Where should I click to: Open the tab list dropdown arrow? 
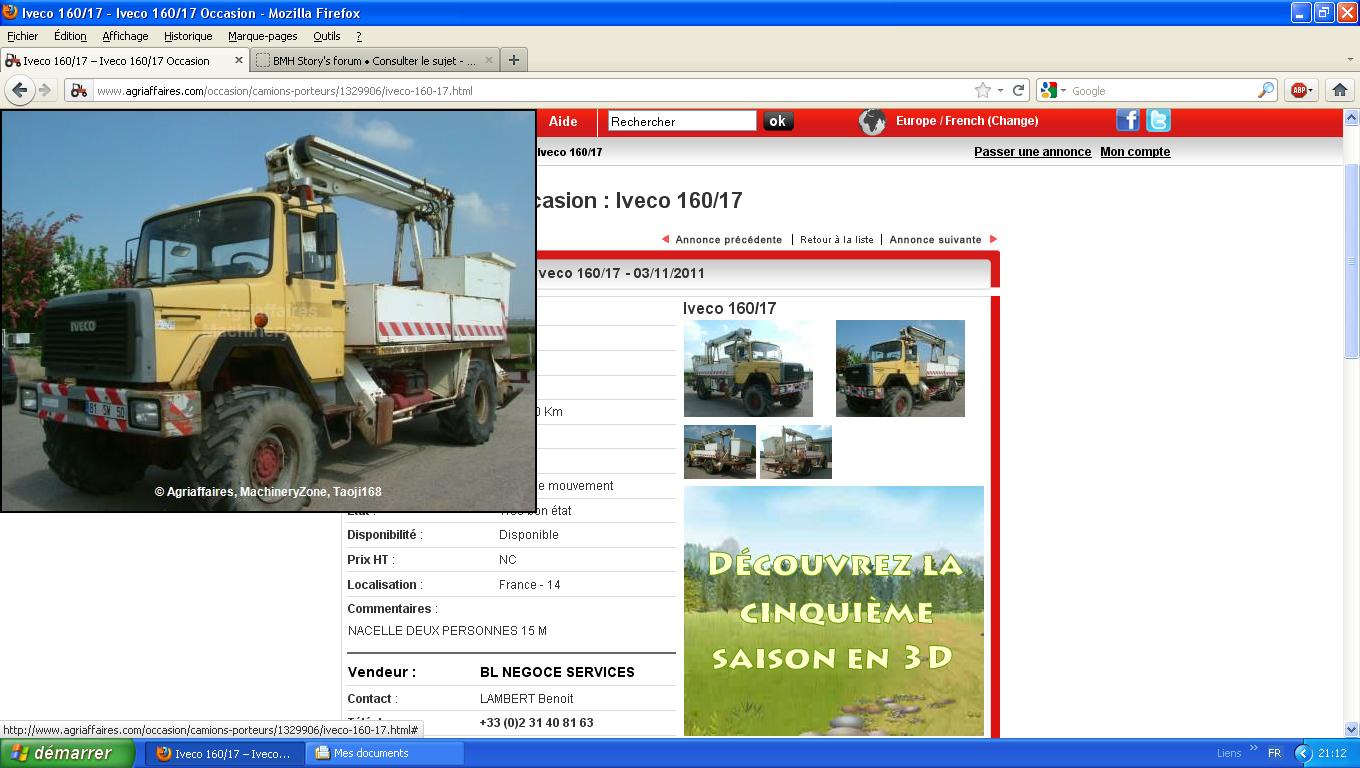tap(1349, 60)
